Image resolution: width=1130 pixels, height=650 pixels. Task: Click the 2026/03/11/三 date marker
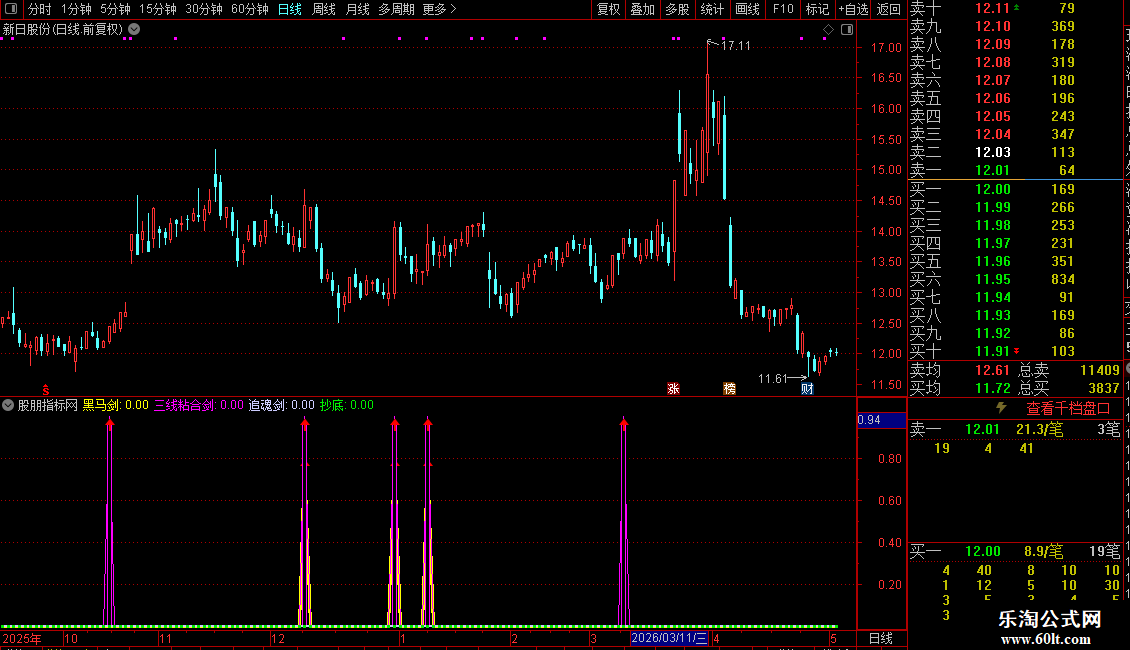click(669, 638)
